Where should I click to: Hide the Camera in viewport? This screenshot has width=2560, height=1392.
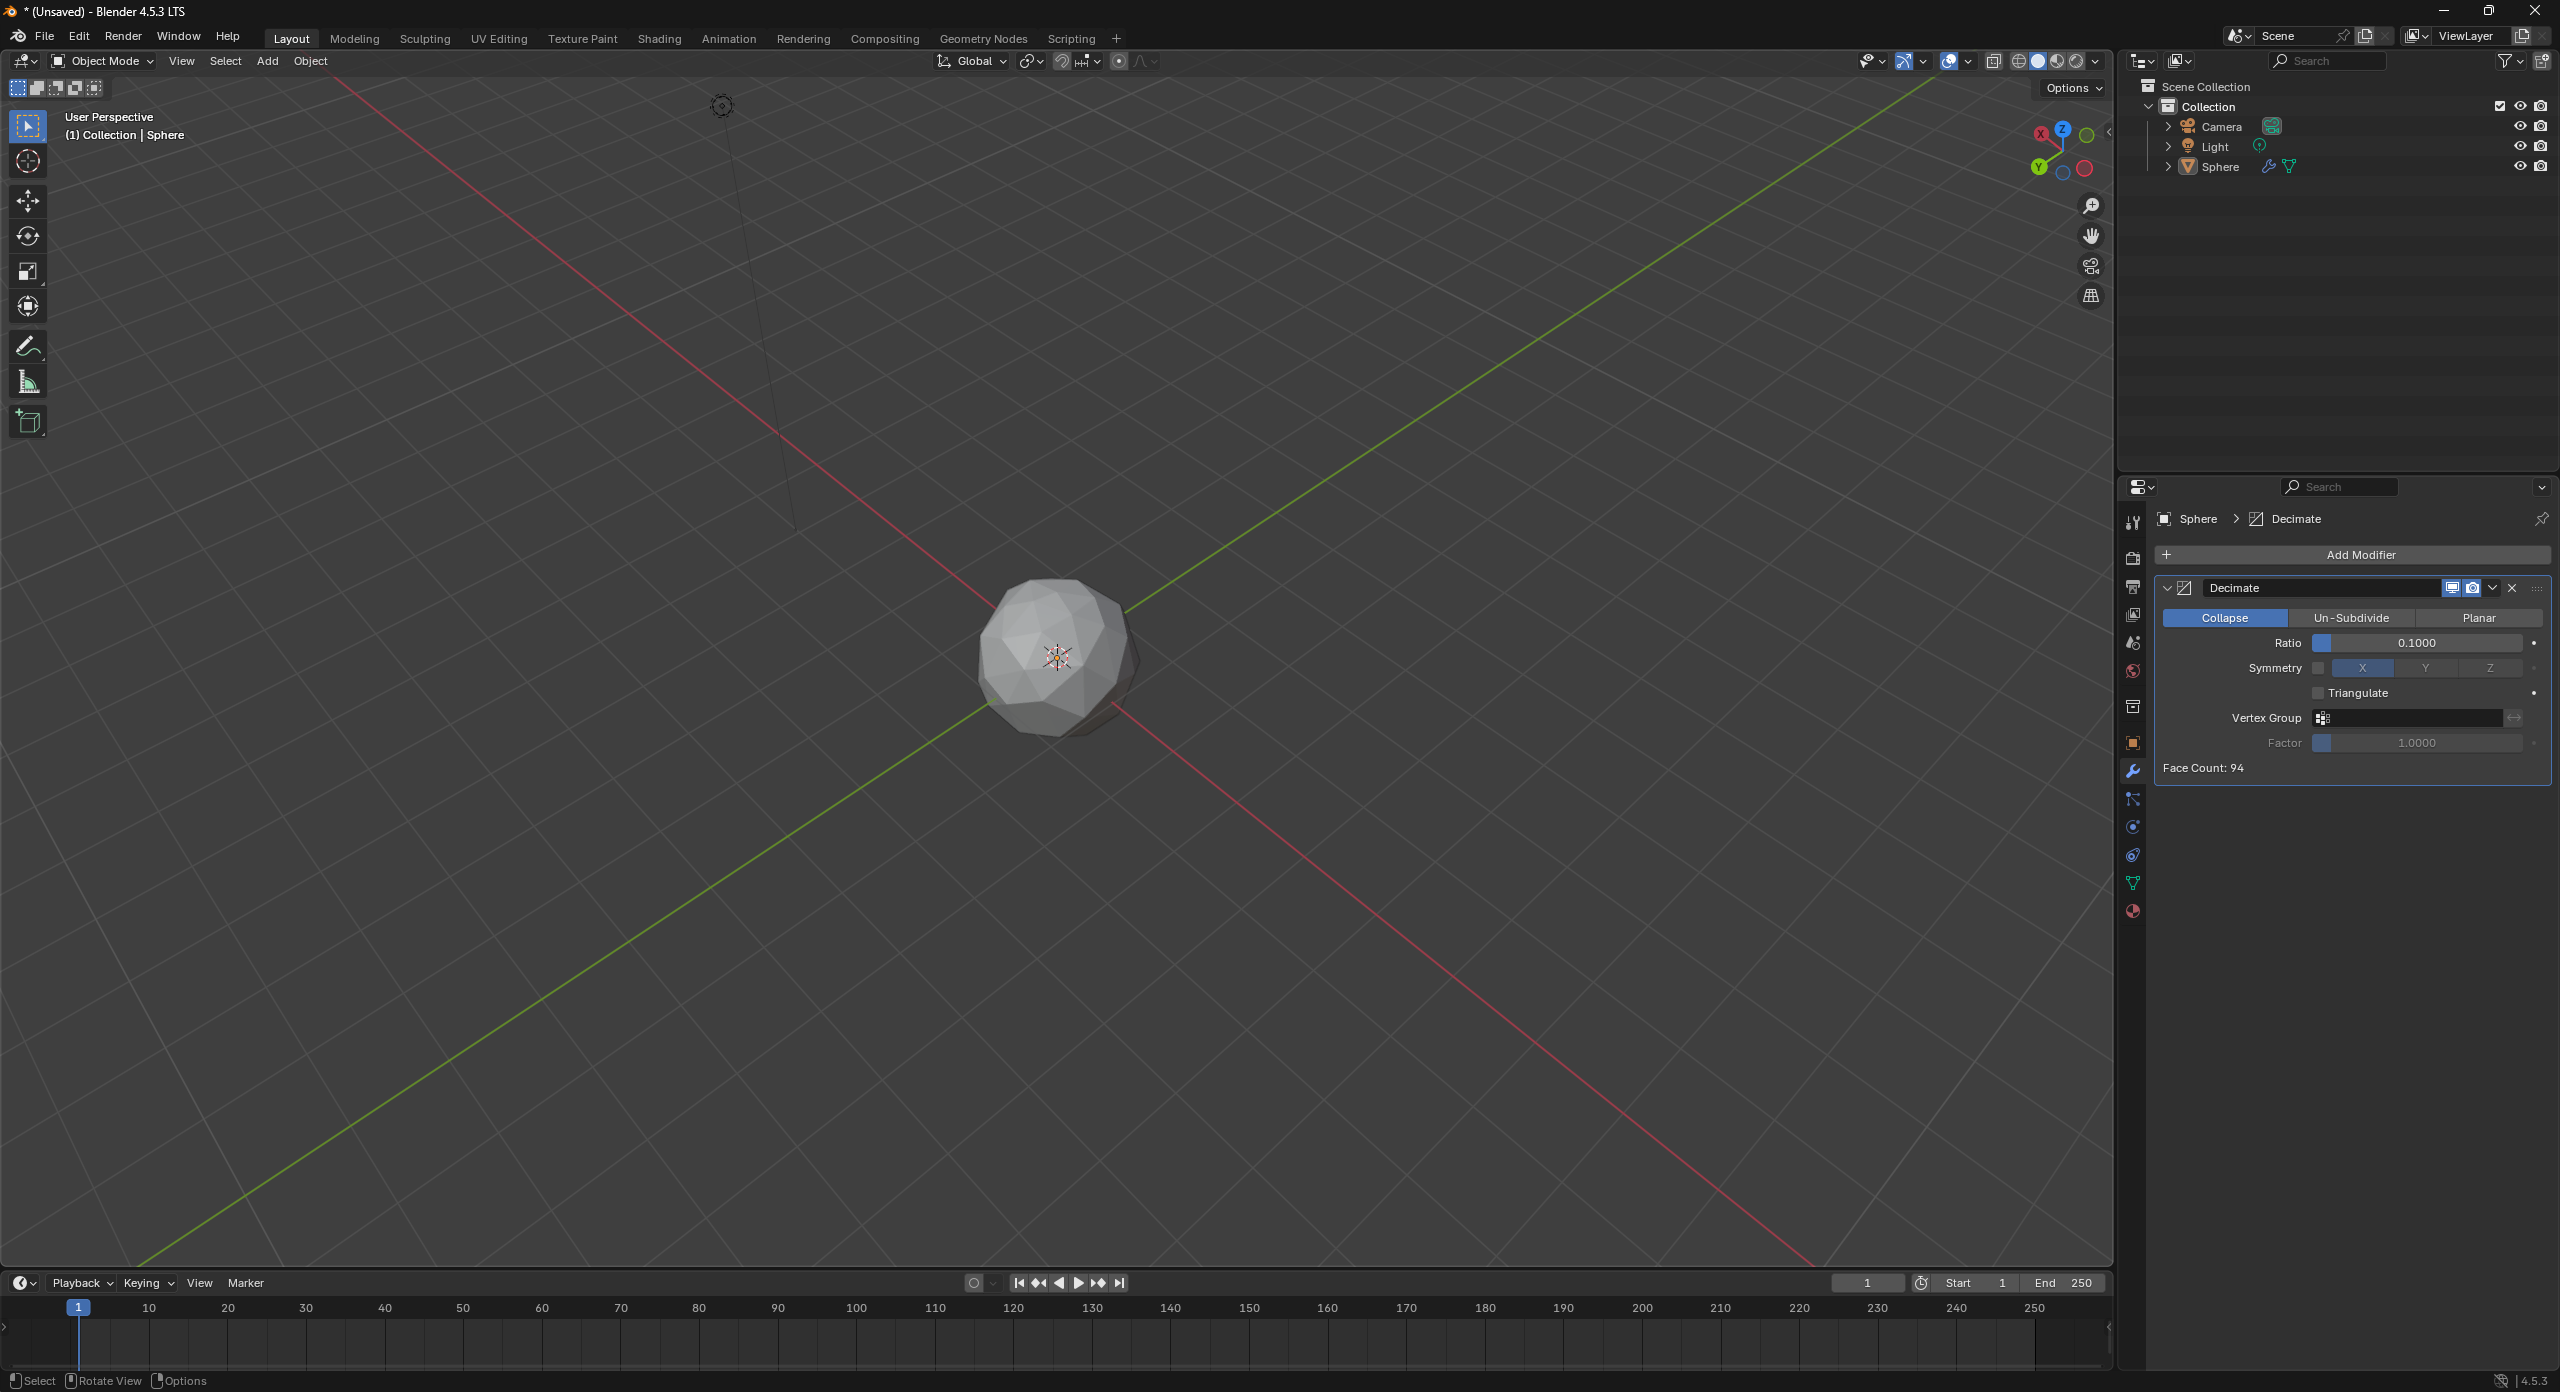click(2520, 126)
